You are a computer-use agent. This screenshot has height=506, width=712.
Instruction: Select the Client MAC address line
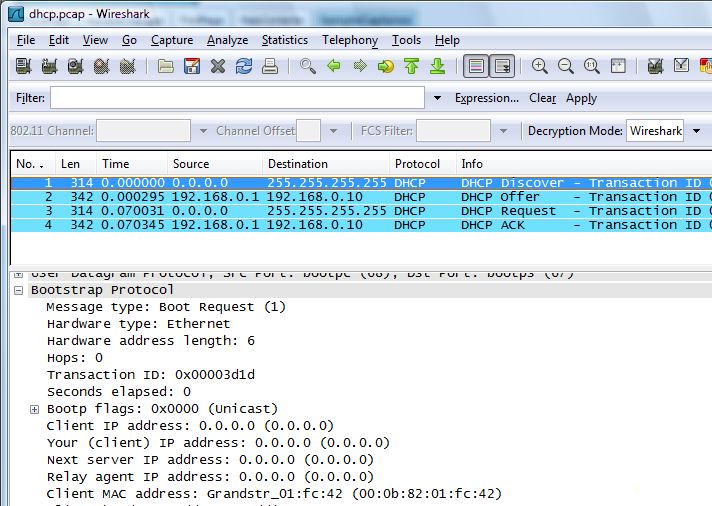click(x=274, y=494)
